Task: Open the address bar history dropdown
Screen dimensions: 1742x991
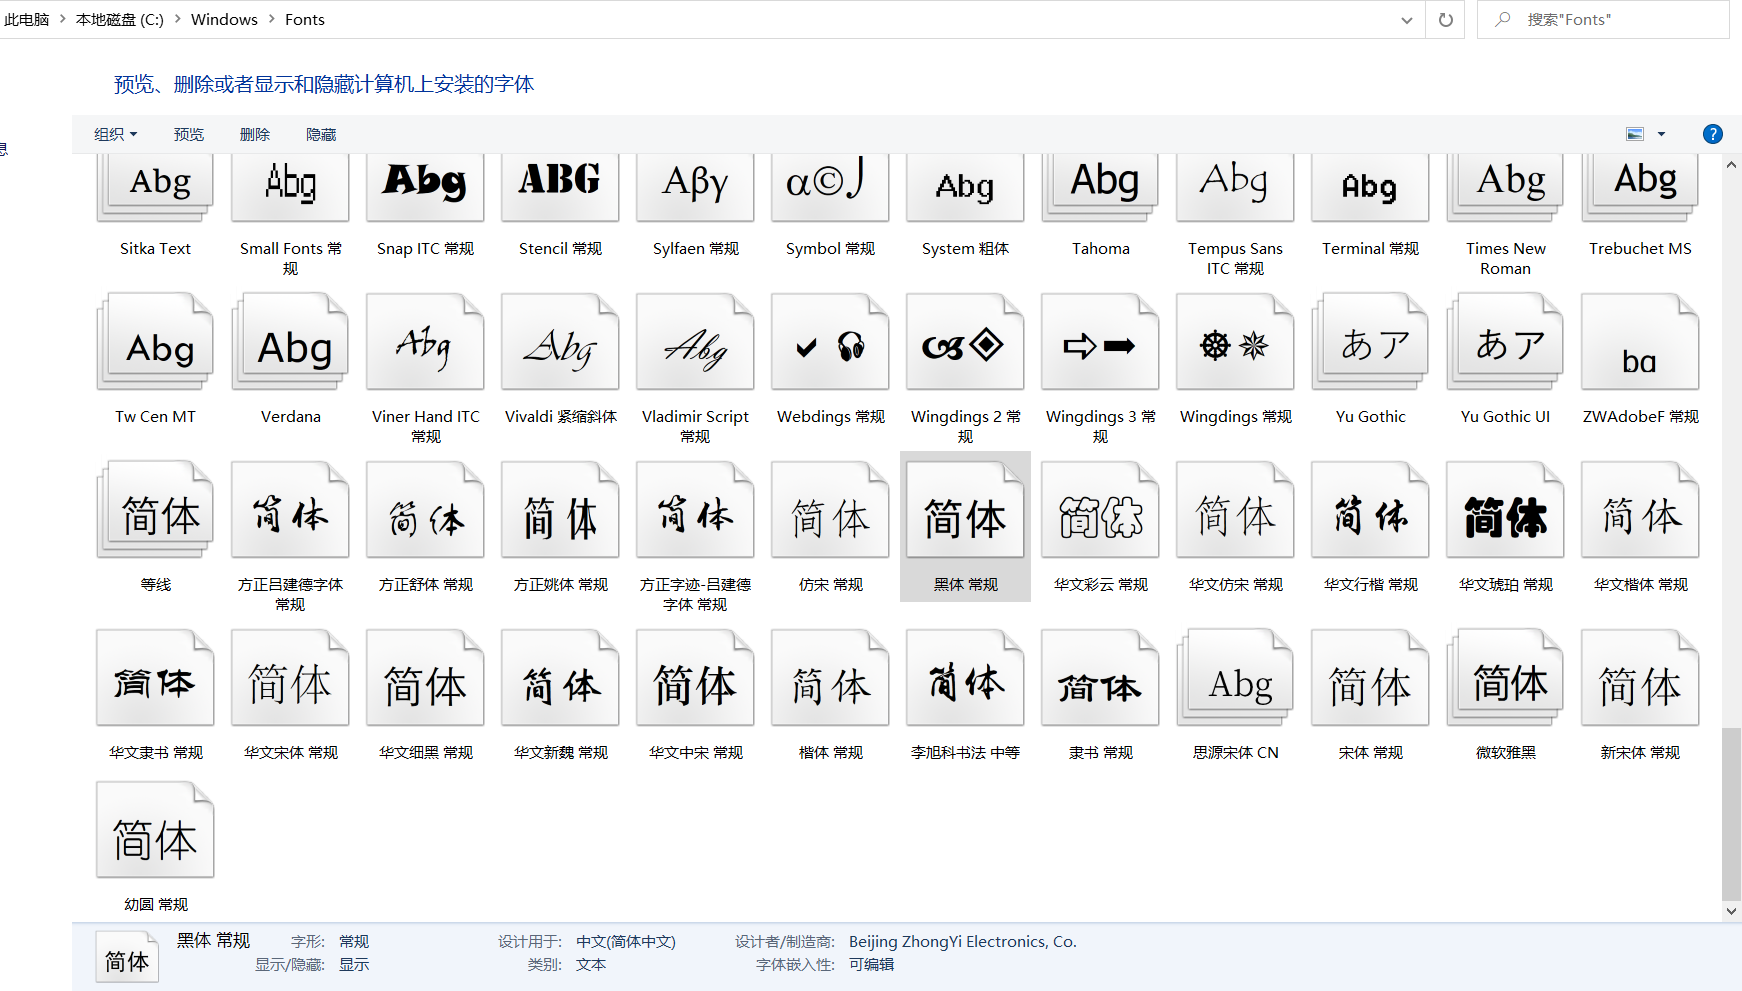Action: click(1407, 19)
